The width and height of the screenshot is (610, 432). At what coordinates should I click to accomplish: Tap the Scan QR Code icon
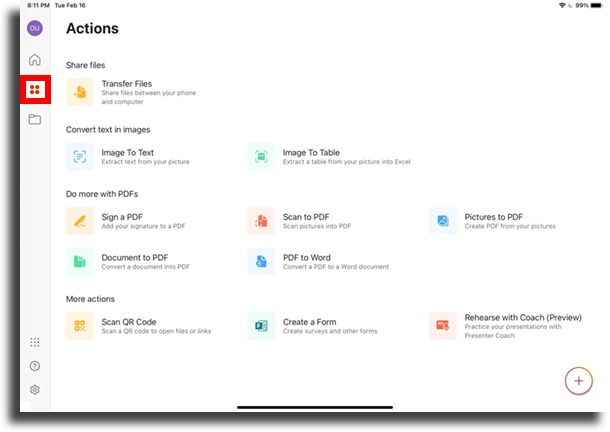pyautogui.click(x=80, y=326)
